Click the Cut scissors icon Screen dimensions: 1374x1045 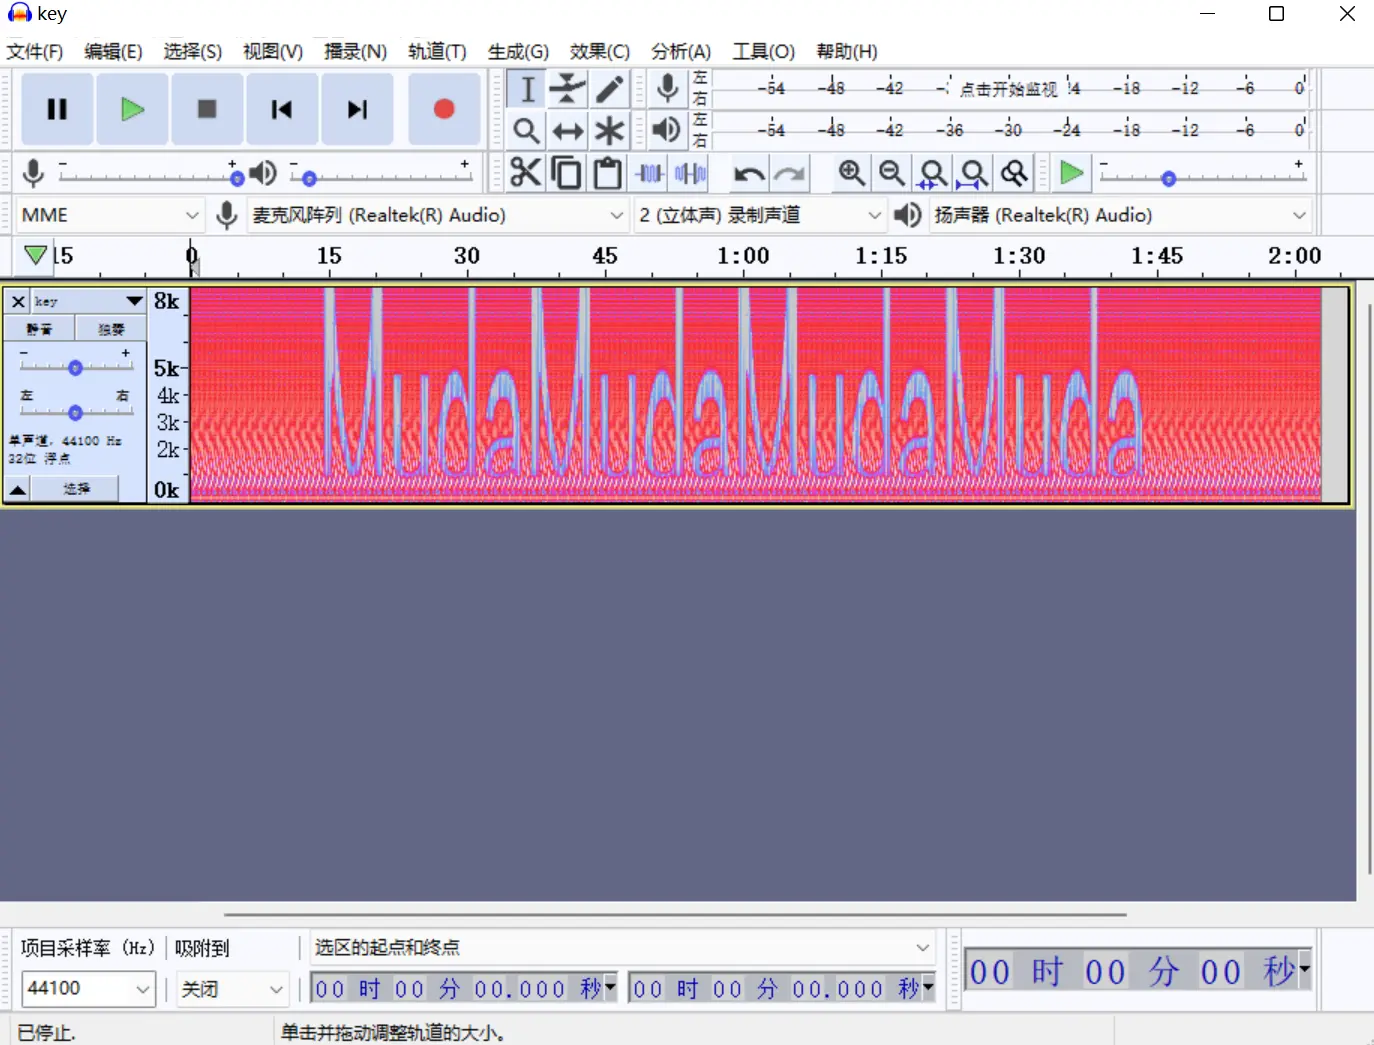pos(525,173)
